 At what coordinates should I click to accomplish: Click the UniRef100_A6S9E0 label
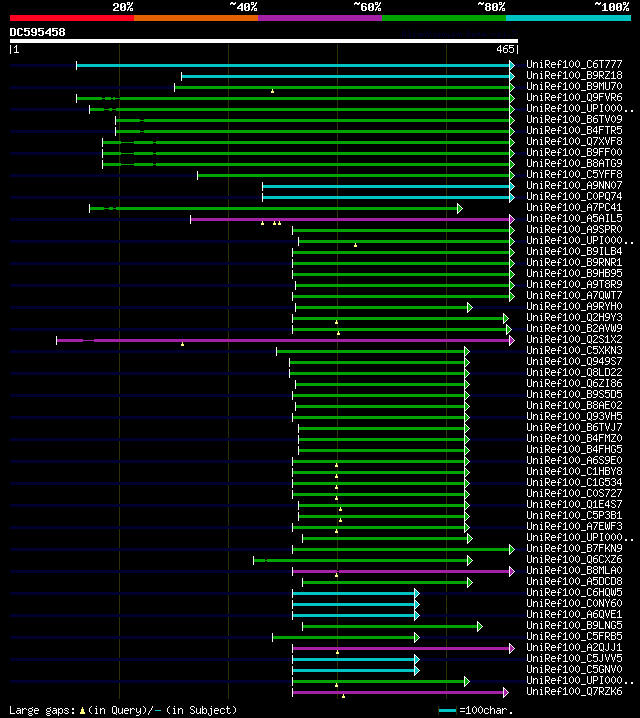pyautogui.click(x=574, y=460)
